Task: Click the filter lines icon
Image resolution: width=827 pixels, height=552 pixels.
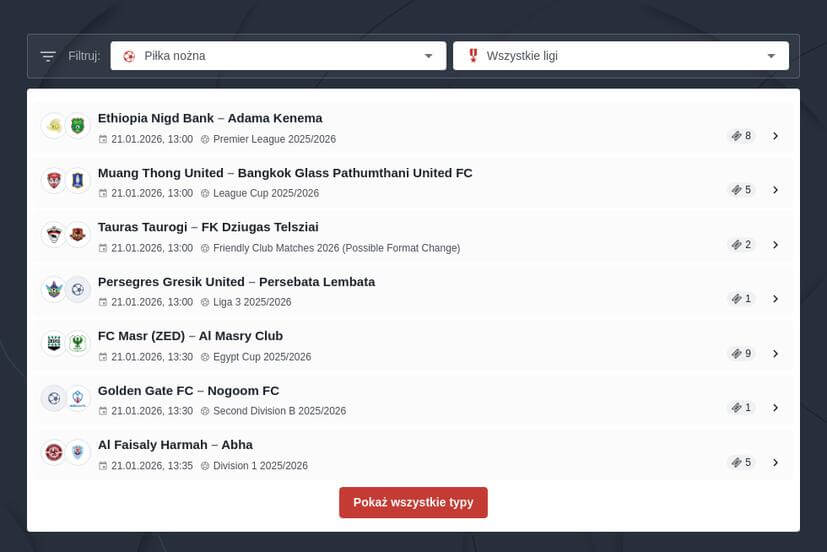Action: (48, 56)
